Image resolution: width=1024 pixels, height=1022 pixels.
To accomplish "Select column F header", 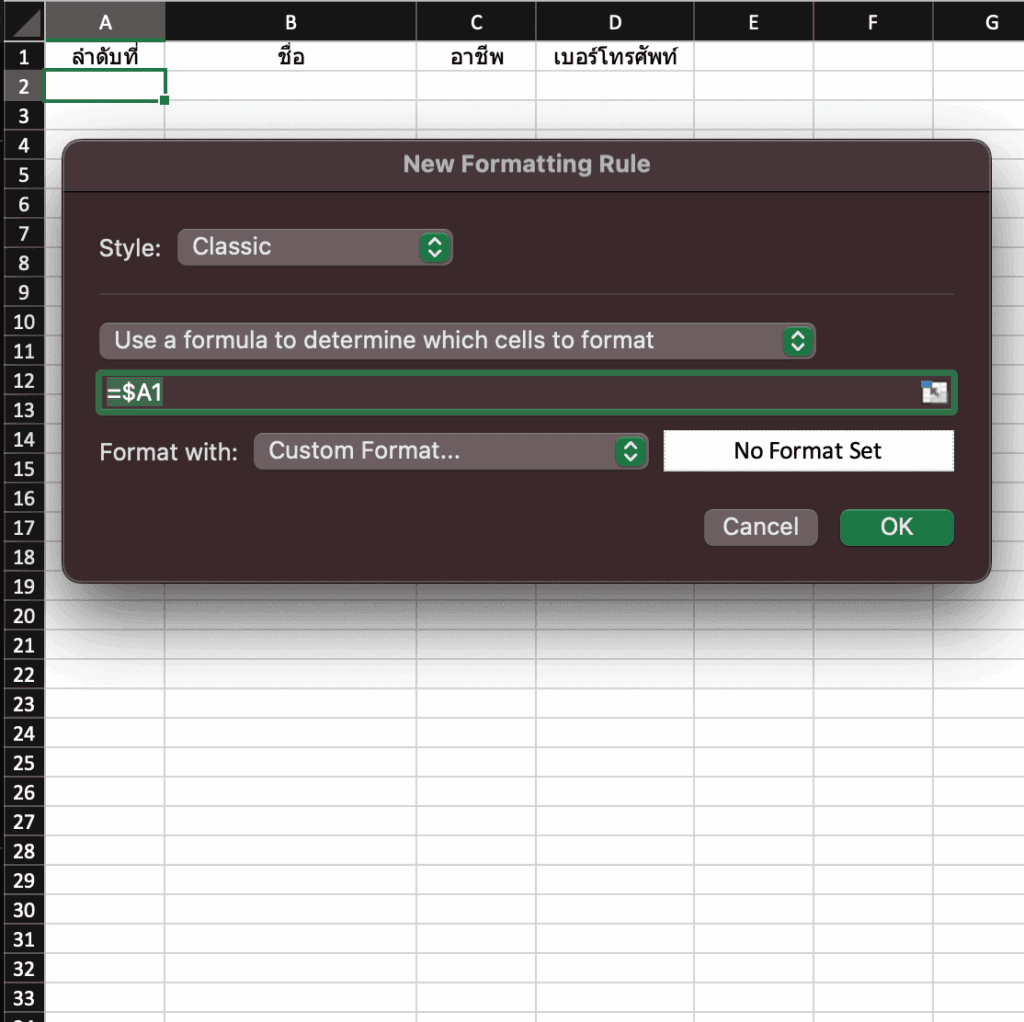I will click(873, 22).
